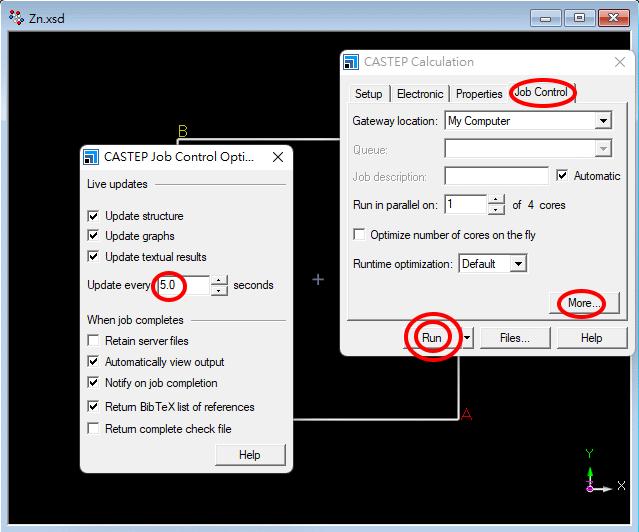
Task: Decrease the Run in parallel cores value
Action: coord(497,210)
